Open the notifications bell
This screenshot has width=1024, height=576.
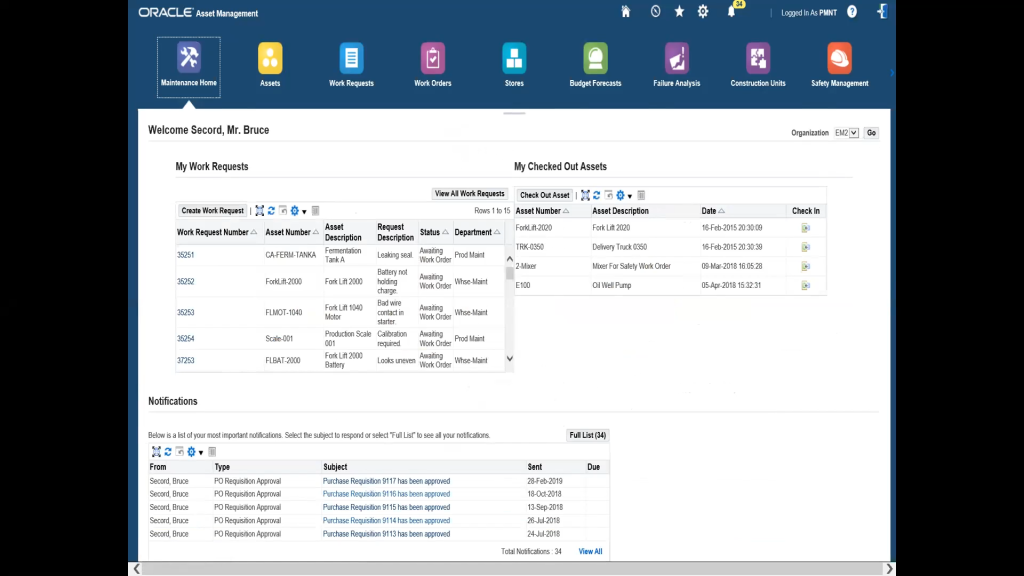pos(731,12)
